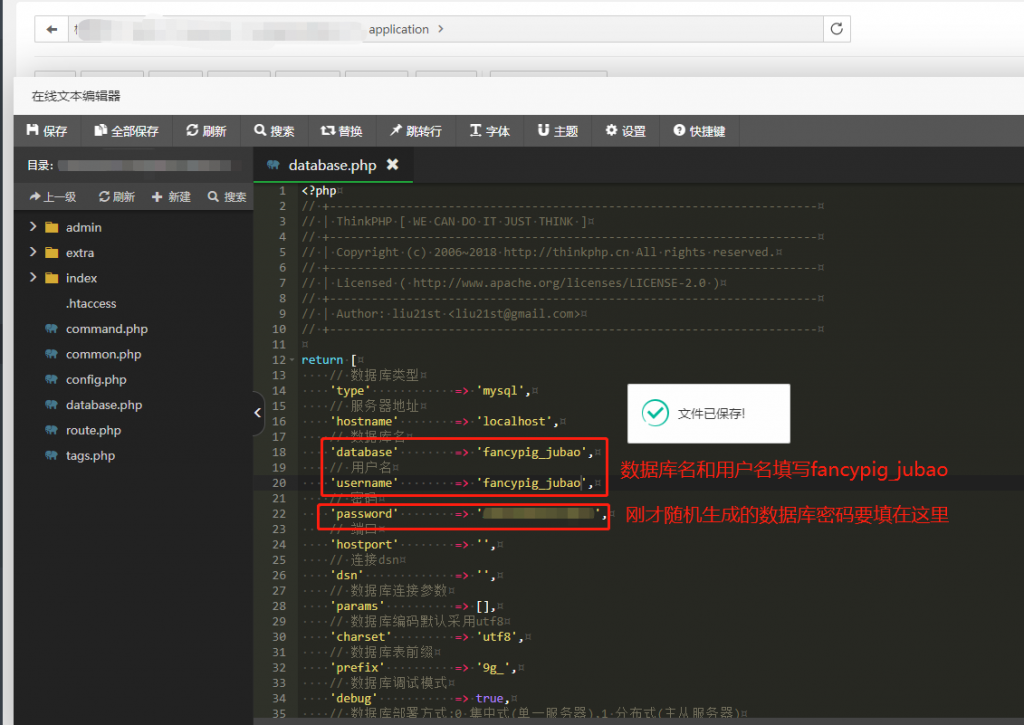Open config.php in the file tree
This screenshot has height=725, width=1024.
click(96, 380)
